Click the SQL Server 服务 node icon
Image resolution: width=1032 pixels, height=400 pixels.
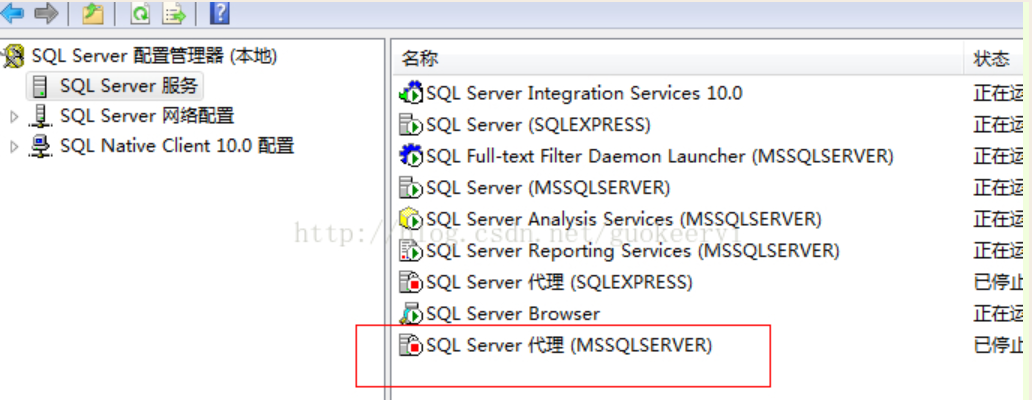40,86
